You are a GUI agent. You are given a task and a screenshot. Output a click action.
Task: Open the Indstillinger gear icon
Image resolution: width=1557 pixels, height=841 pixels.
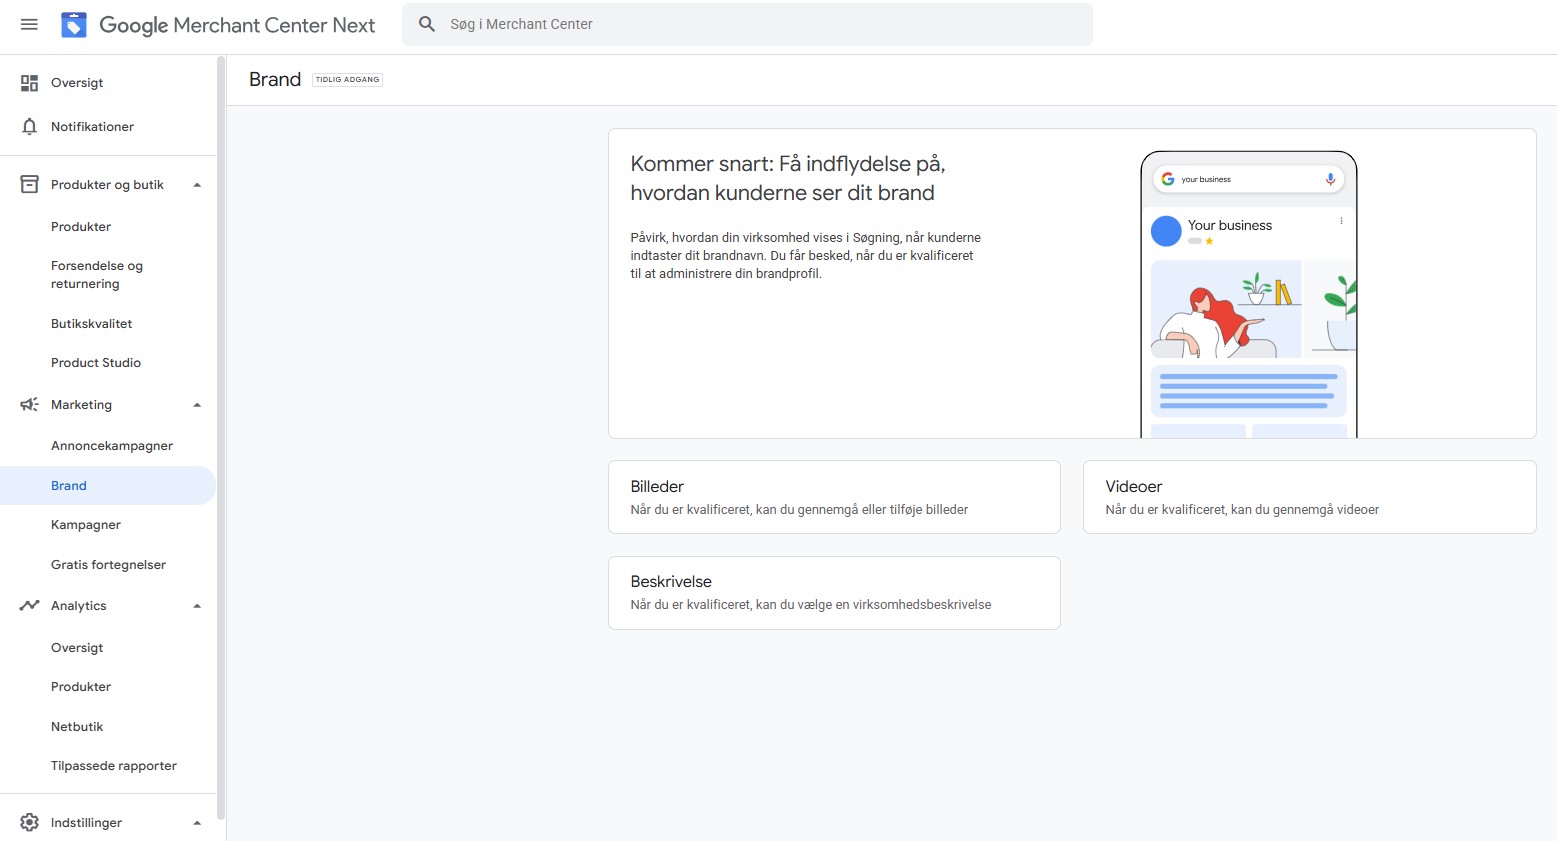tap(29, 822)
